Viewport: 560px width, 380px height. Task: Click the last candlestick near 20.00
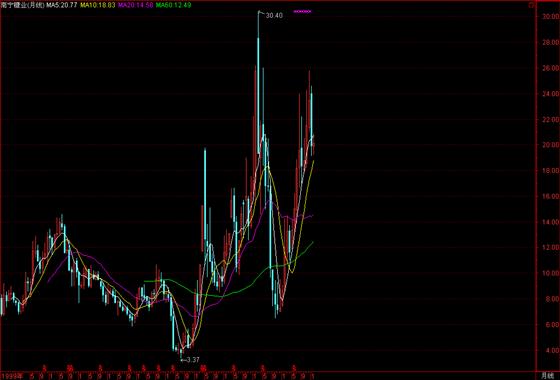(314, 146)
